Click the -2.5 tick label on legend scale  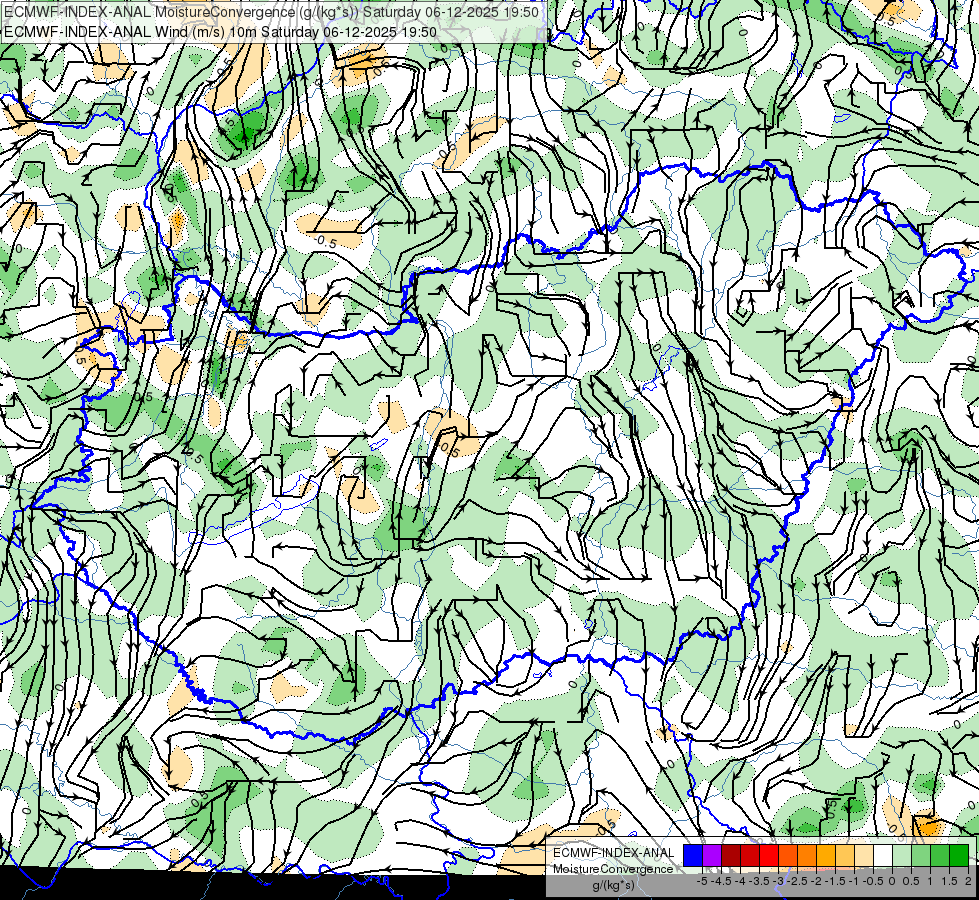797,881
